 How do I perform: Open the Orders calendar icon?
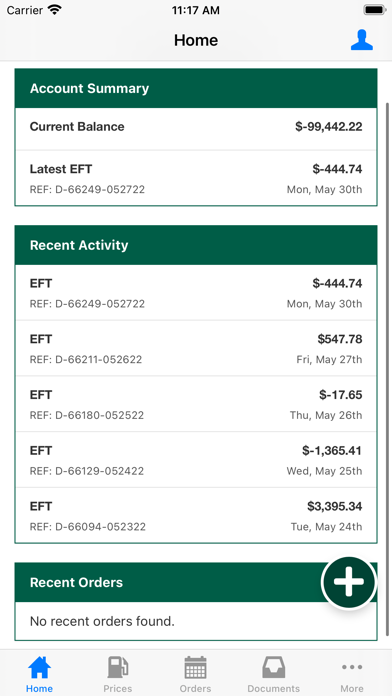tap(195, 667)
